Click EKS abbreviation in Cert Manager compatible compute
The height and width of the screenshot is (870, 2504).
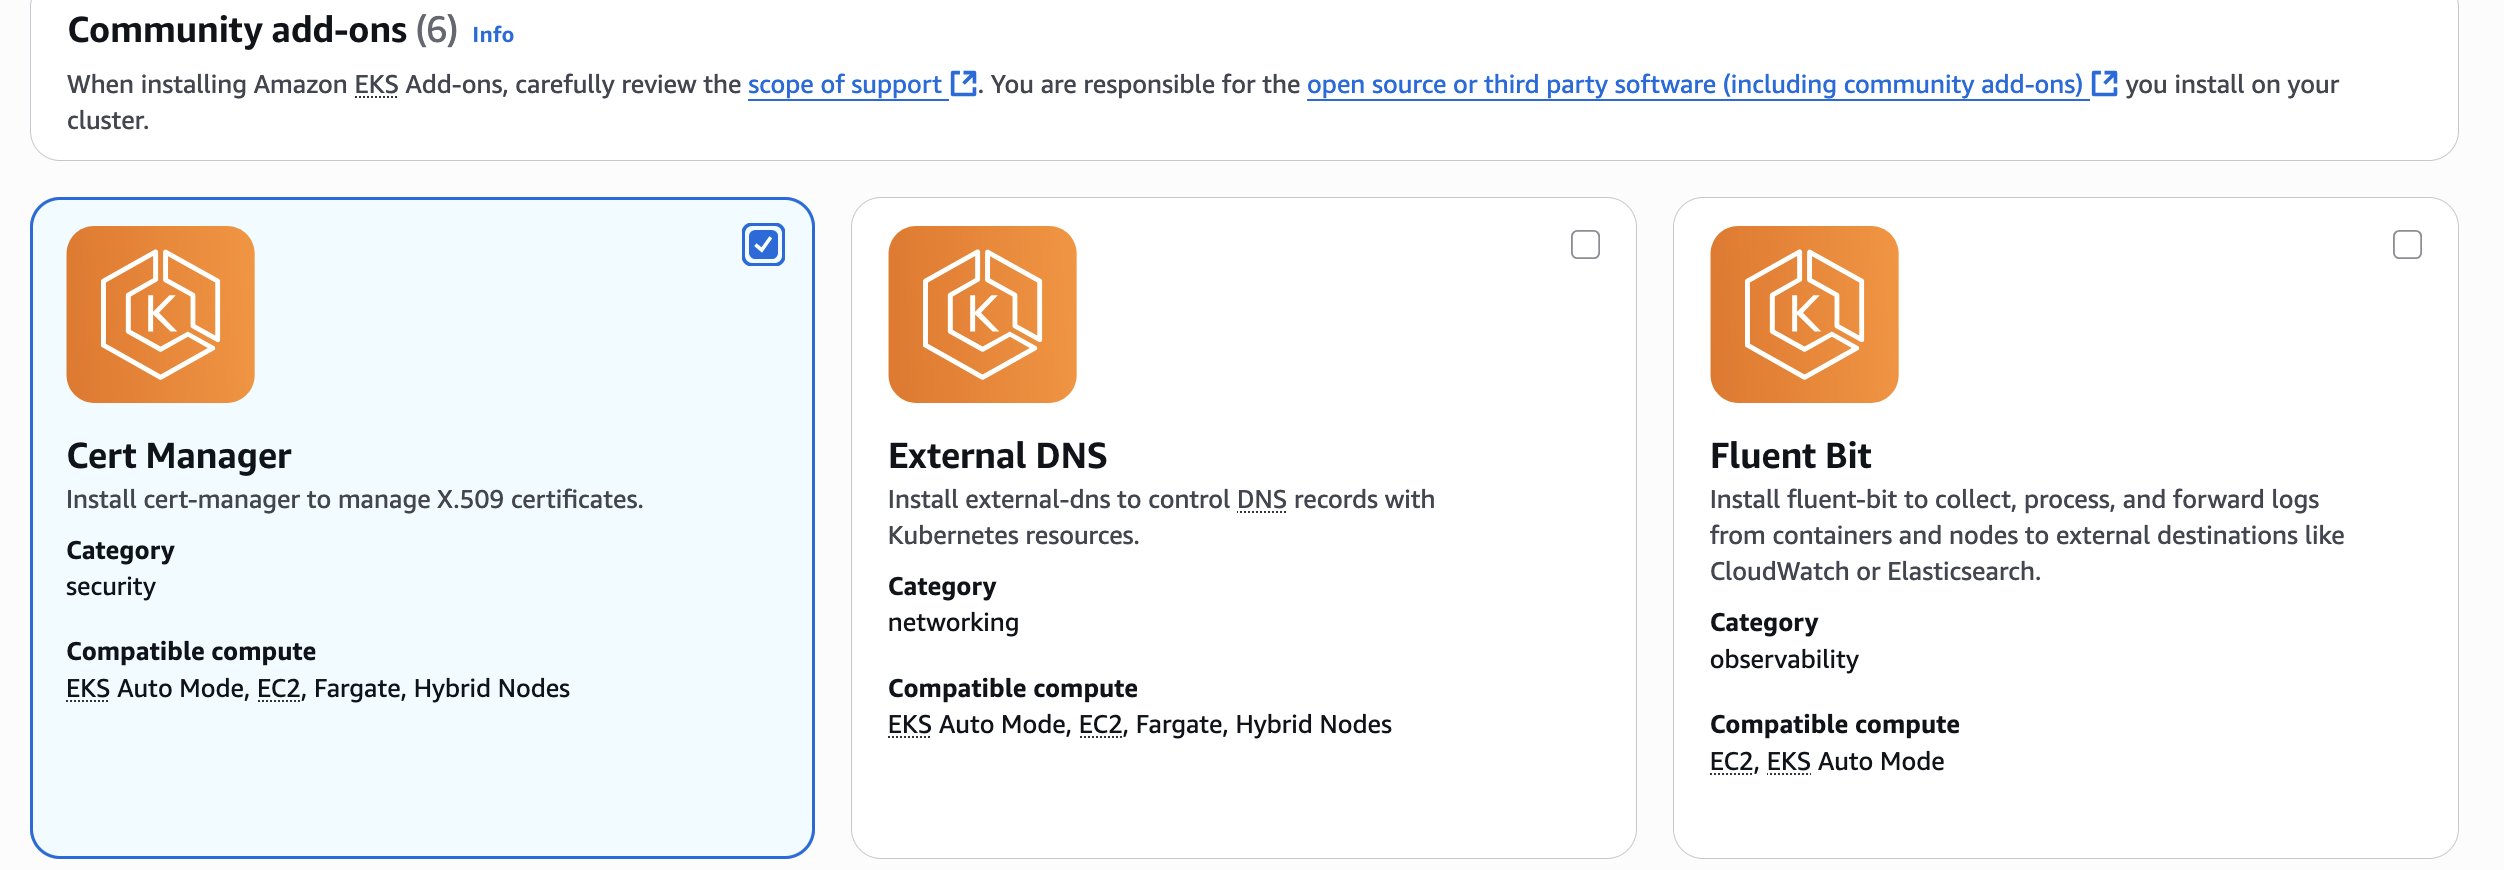pyautogui.click(x=88, y=689)
